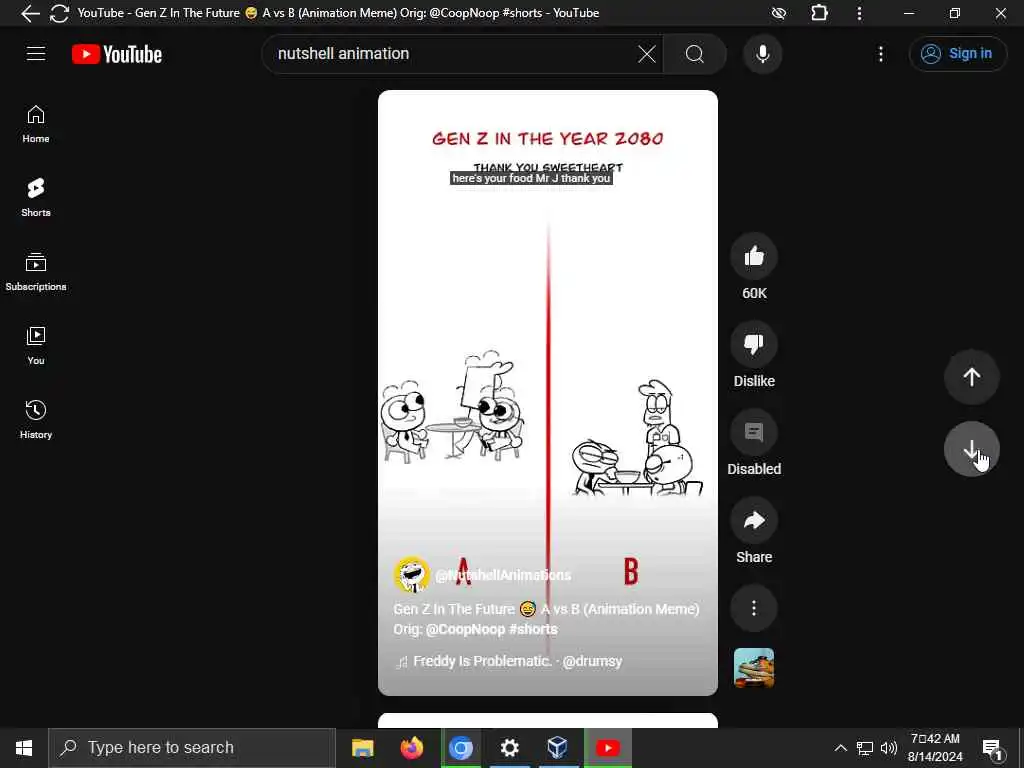1024x768 pixels.
Task: Click the Sign in button
Action: (957, 54)
